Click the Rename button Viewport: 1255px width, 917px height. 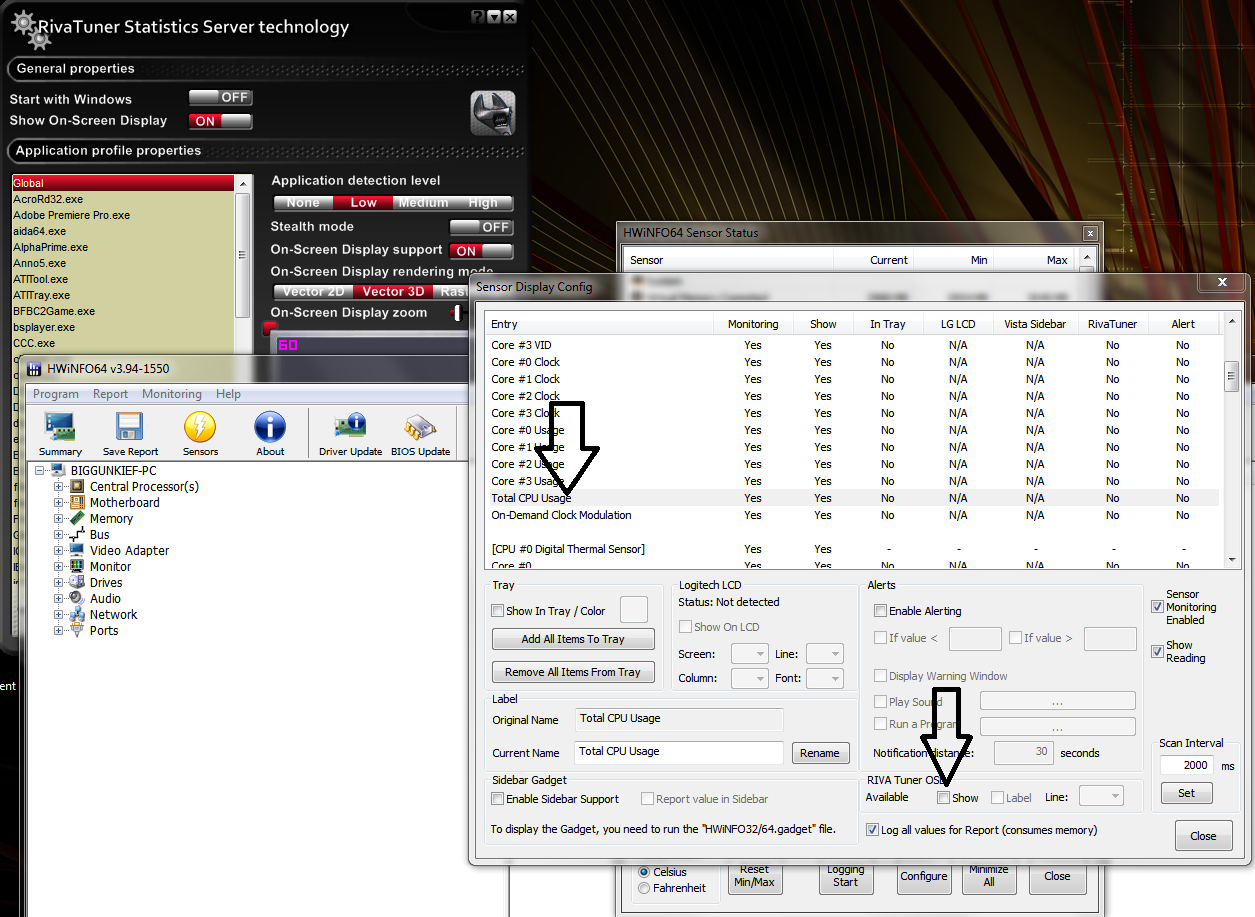[x=820, y=753]
